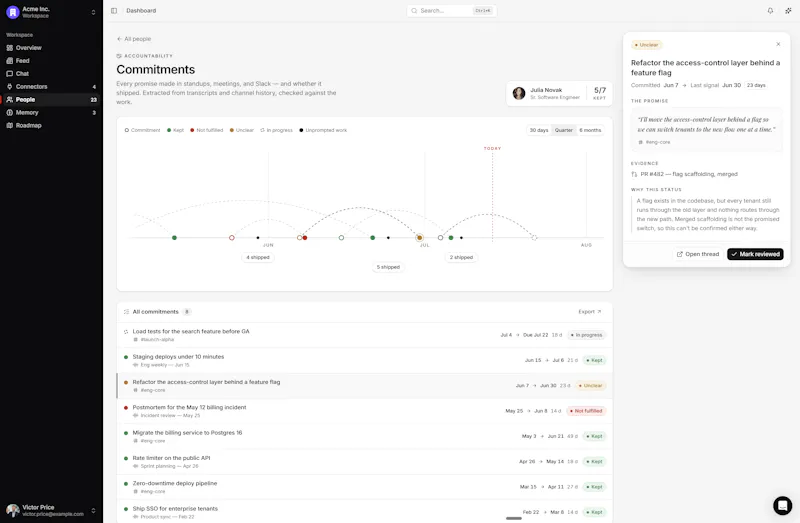
Task: Click the In progress legend item
Action: 277,130
